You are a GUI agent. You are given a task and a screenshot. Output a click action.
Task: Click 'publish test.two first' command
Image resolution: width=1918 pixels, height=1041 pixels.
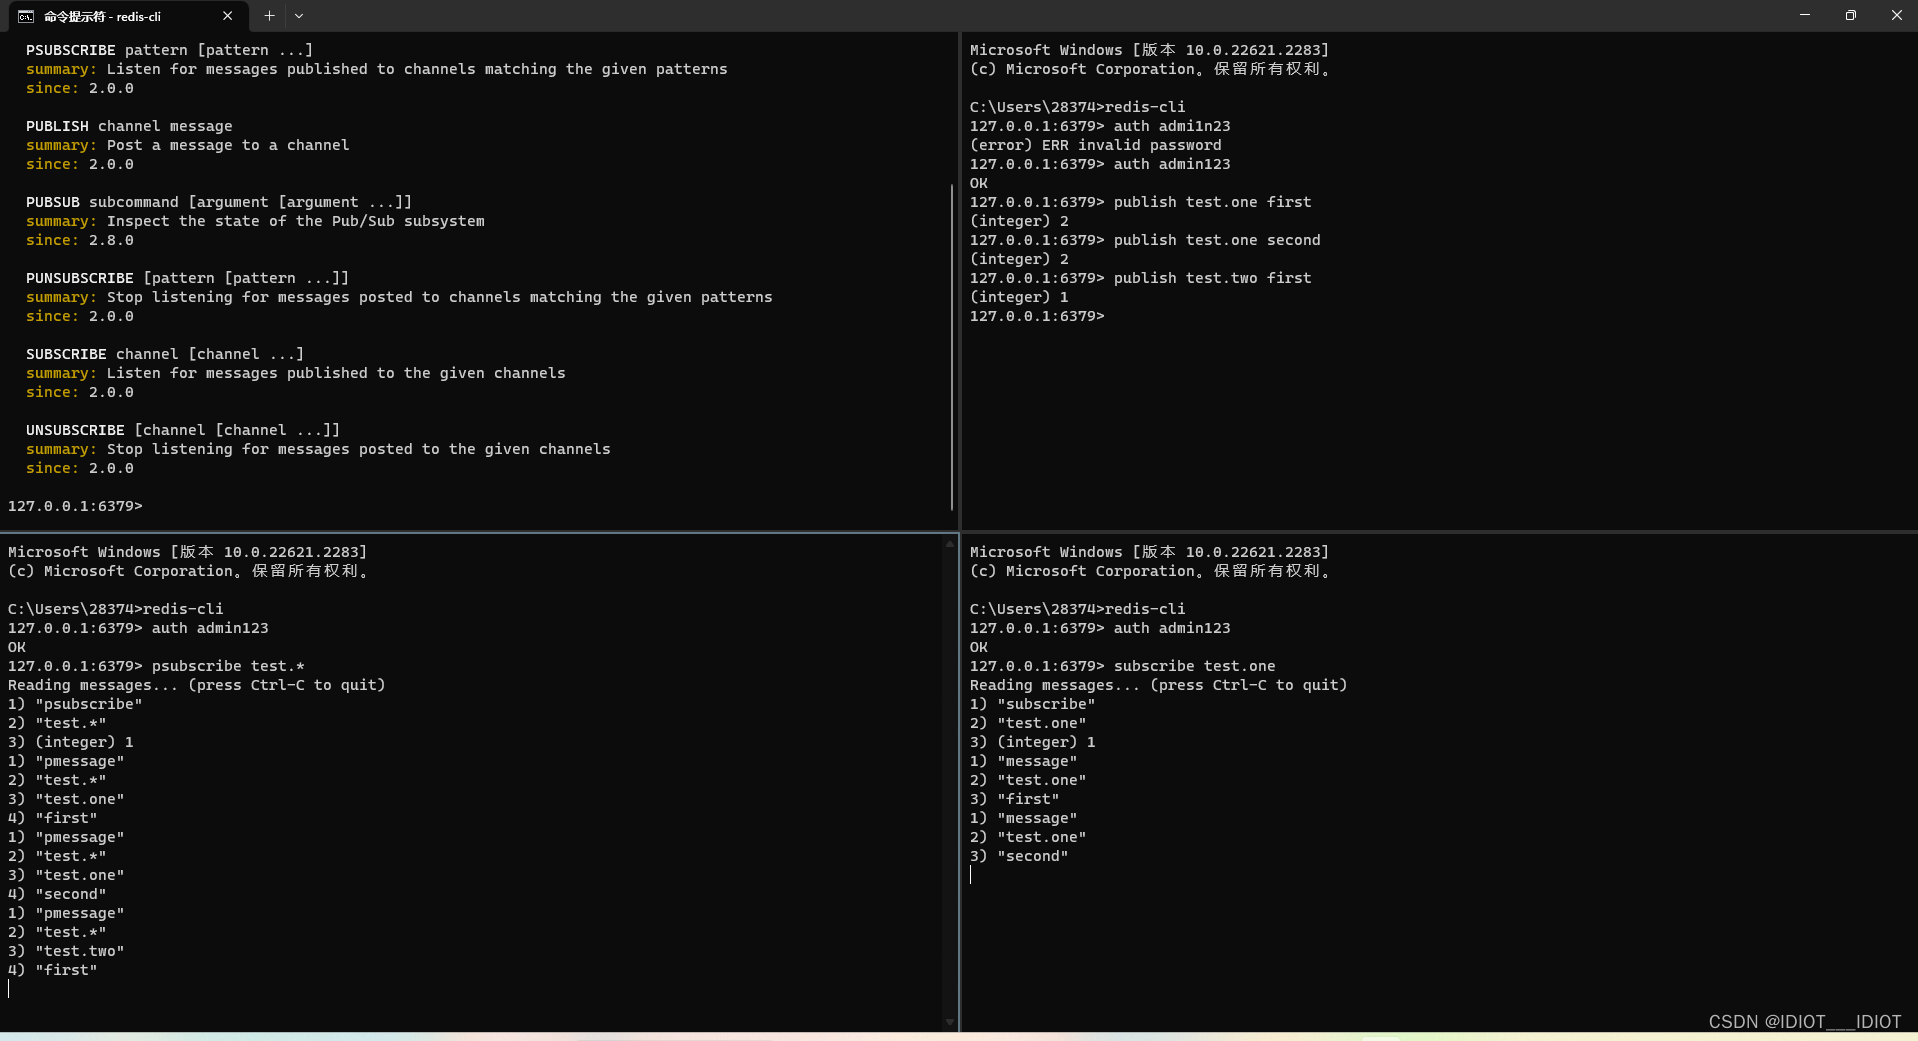click(1213, 278)
